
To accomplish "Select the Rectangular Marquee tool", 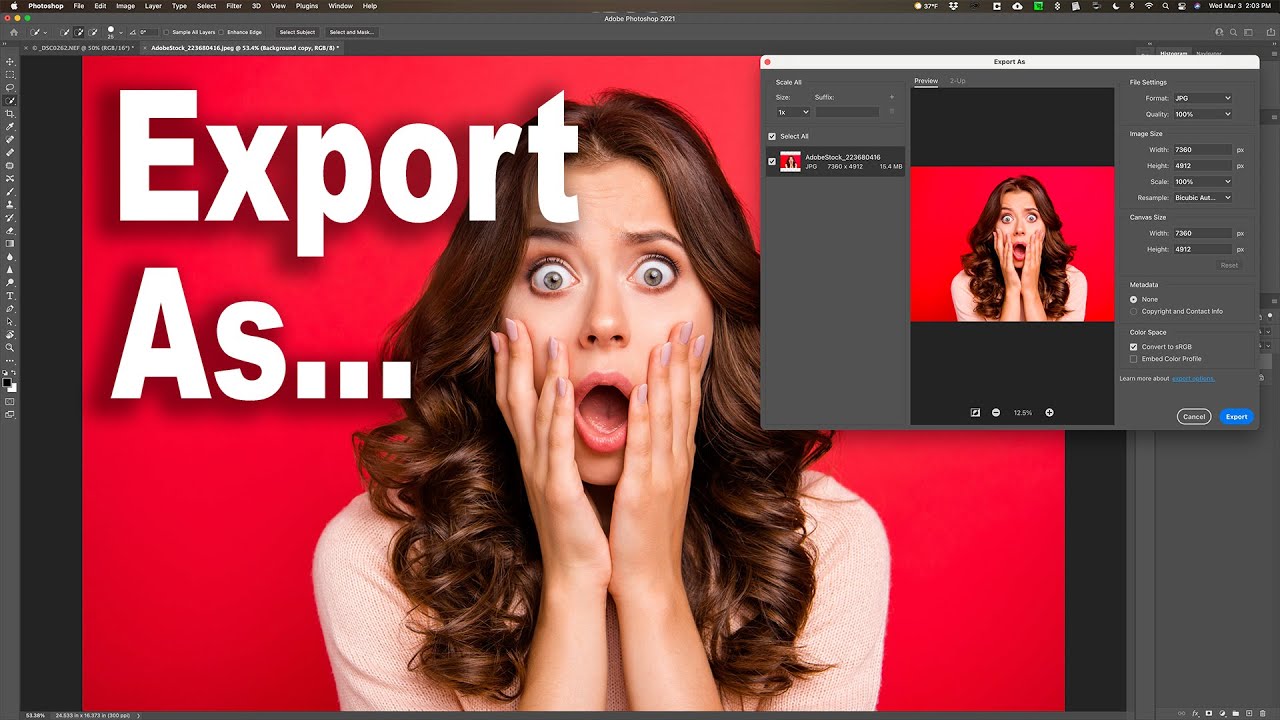I will point(11,75).
